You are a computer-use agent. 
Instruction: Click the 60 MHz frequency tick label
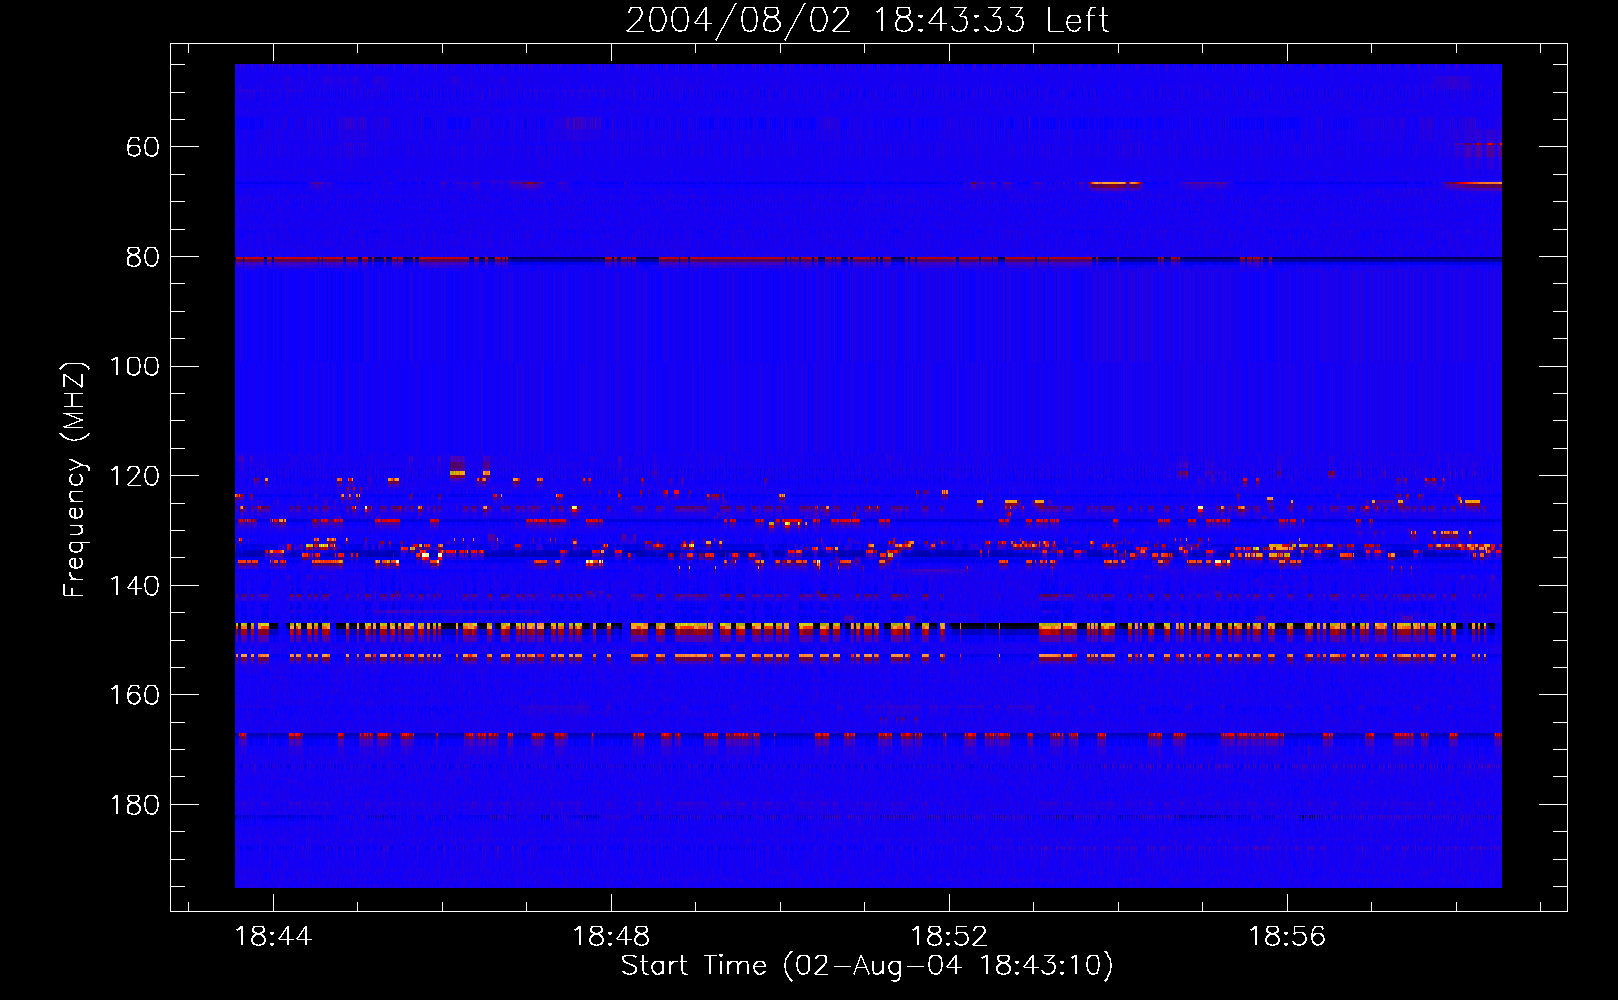point(143,147)
